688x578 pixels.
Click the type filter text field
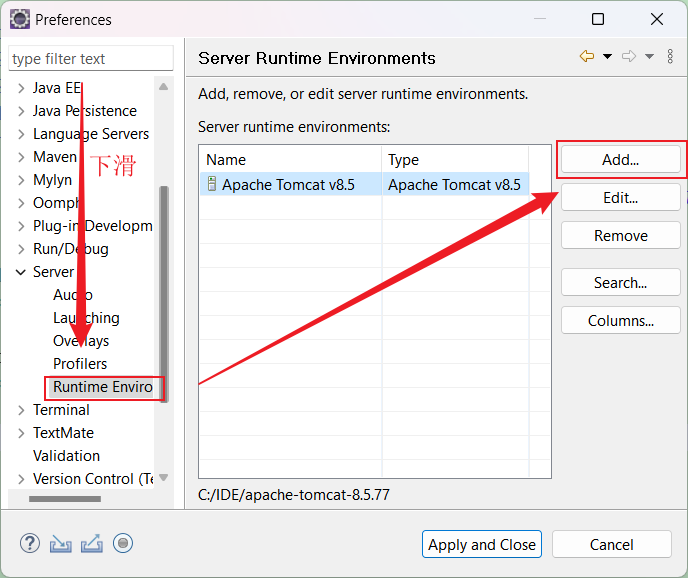pyautogui.click(x=91, y=58)
